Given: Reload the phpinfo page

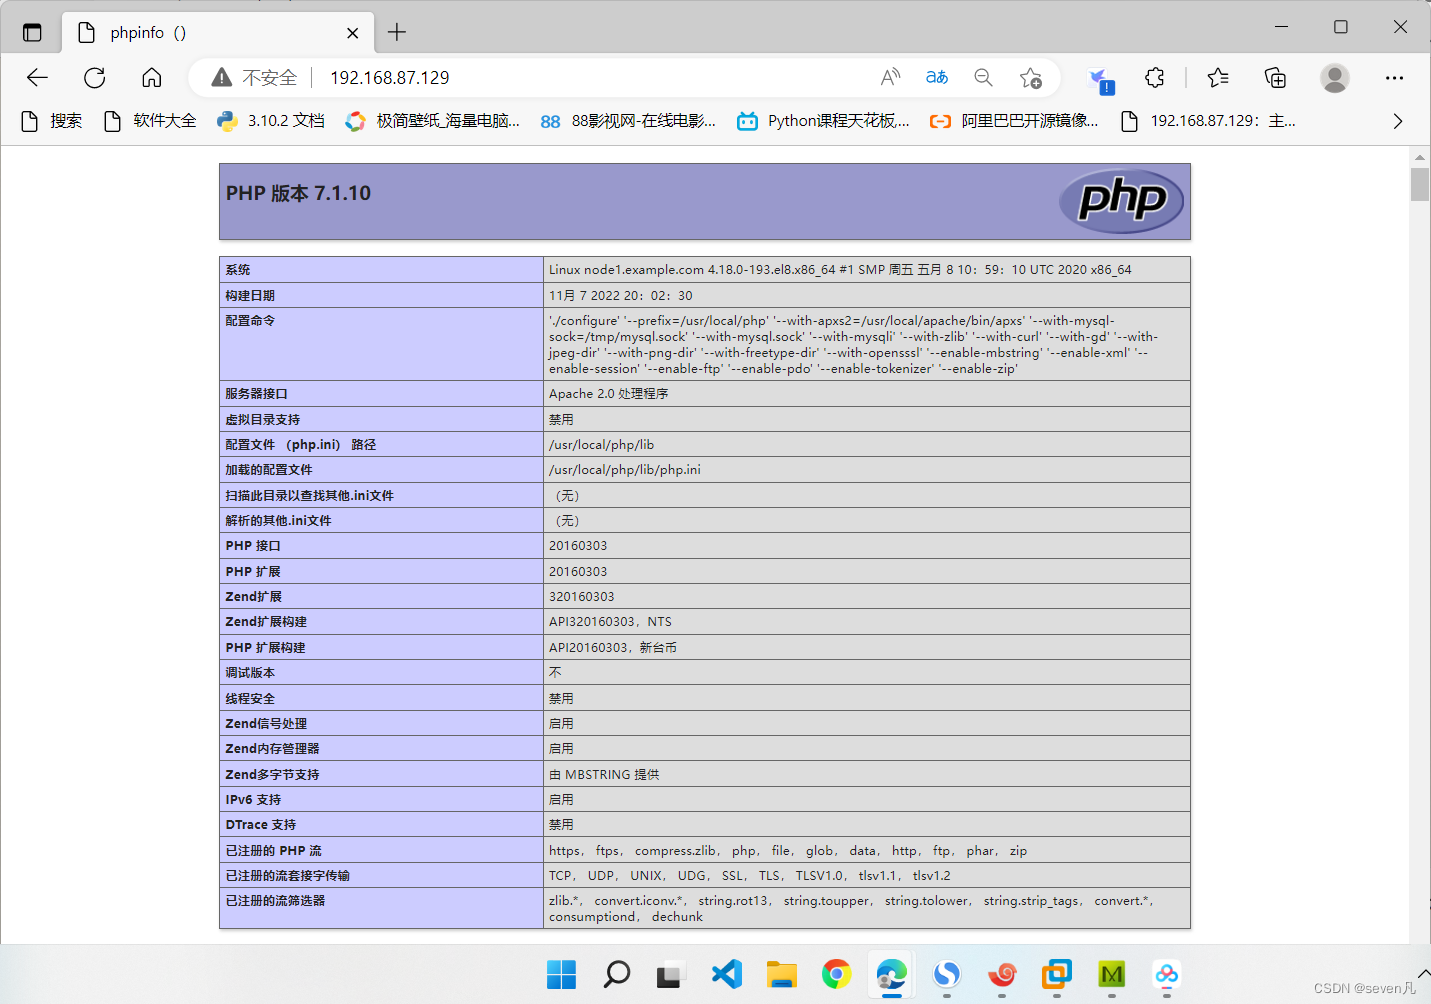Looking at the screenshot, I should 95,78.
